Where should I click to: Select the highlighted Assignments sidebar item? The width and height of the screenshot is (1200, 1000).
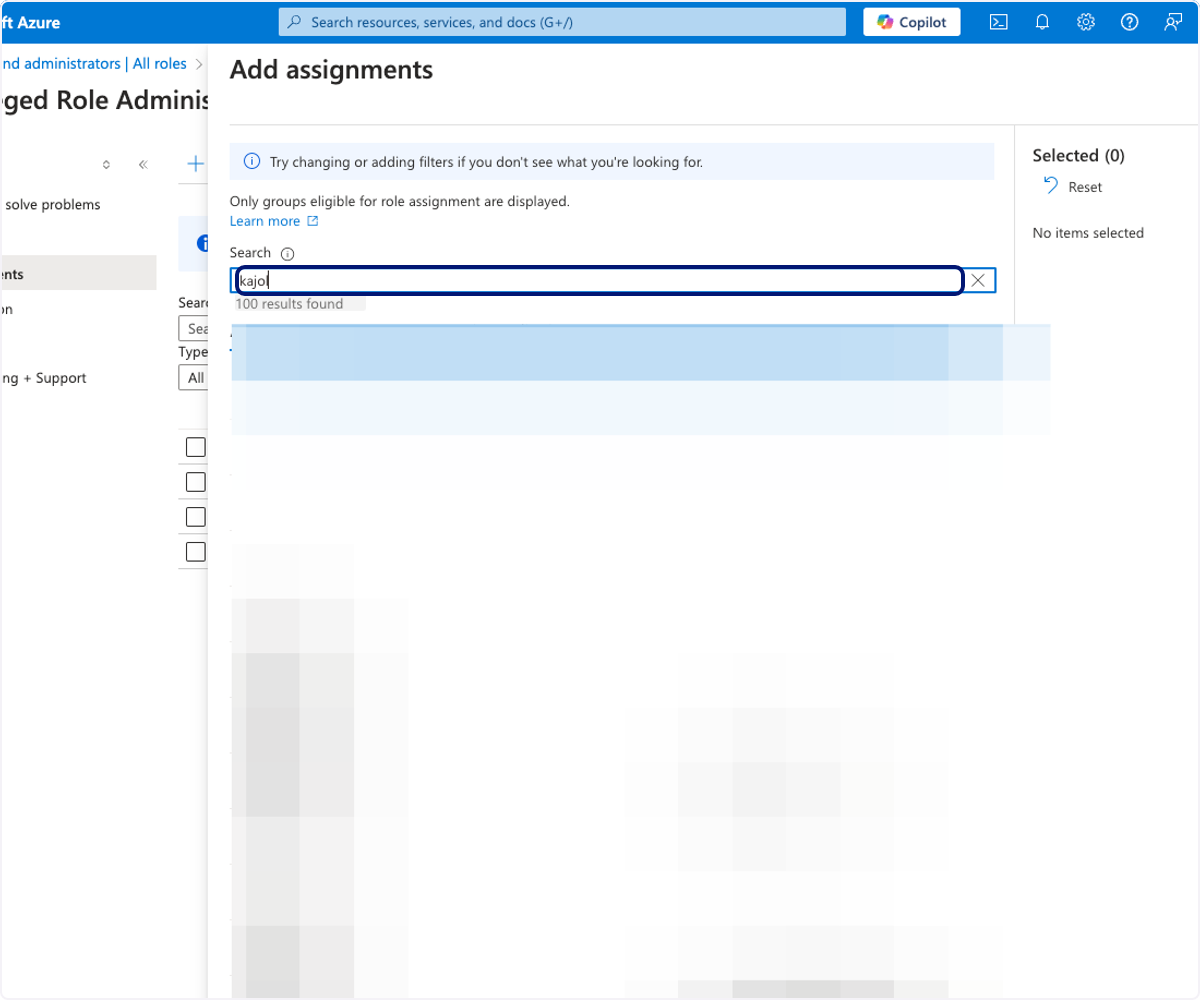[x=78, y=273]
